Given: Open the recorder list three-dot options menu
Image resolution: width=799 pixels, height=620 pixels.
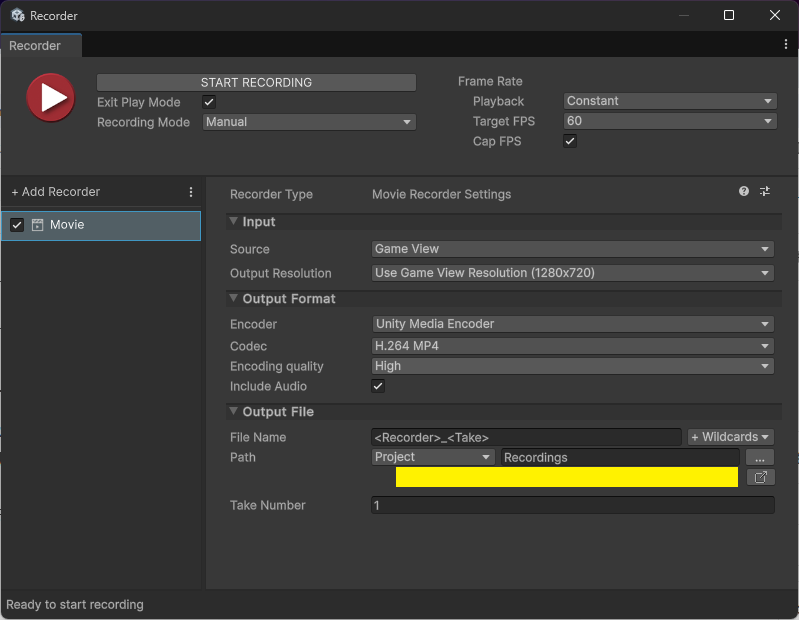Looking at the screenshot, I should [191, 192].
